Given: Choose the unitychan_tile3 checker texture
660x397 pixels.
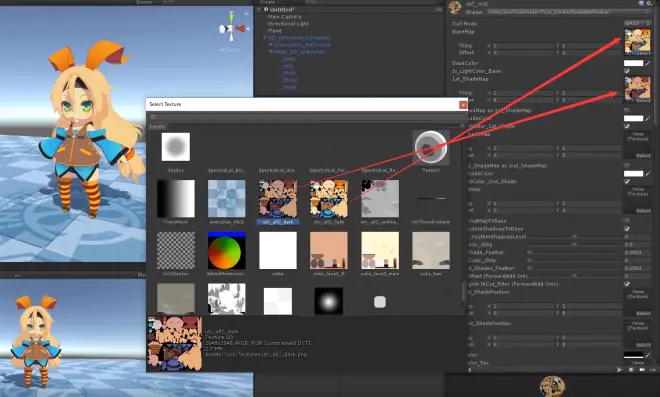Looking at the screenshot, I should point(226,199).
